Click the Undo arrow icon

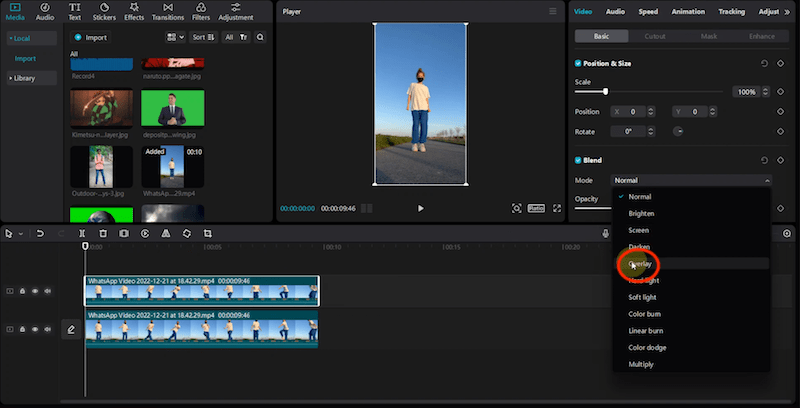pyautogui.click(x=40, y=234)
